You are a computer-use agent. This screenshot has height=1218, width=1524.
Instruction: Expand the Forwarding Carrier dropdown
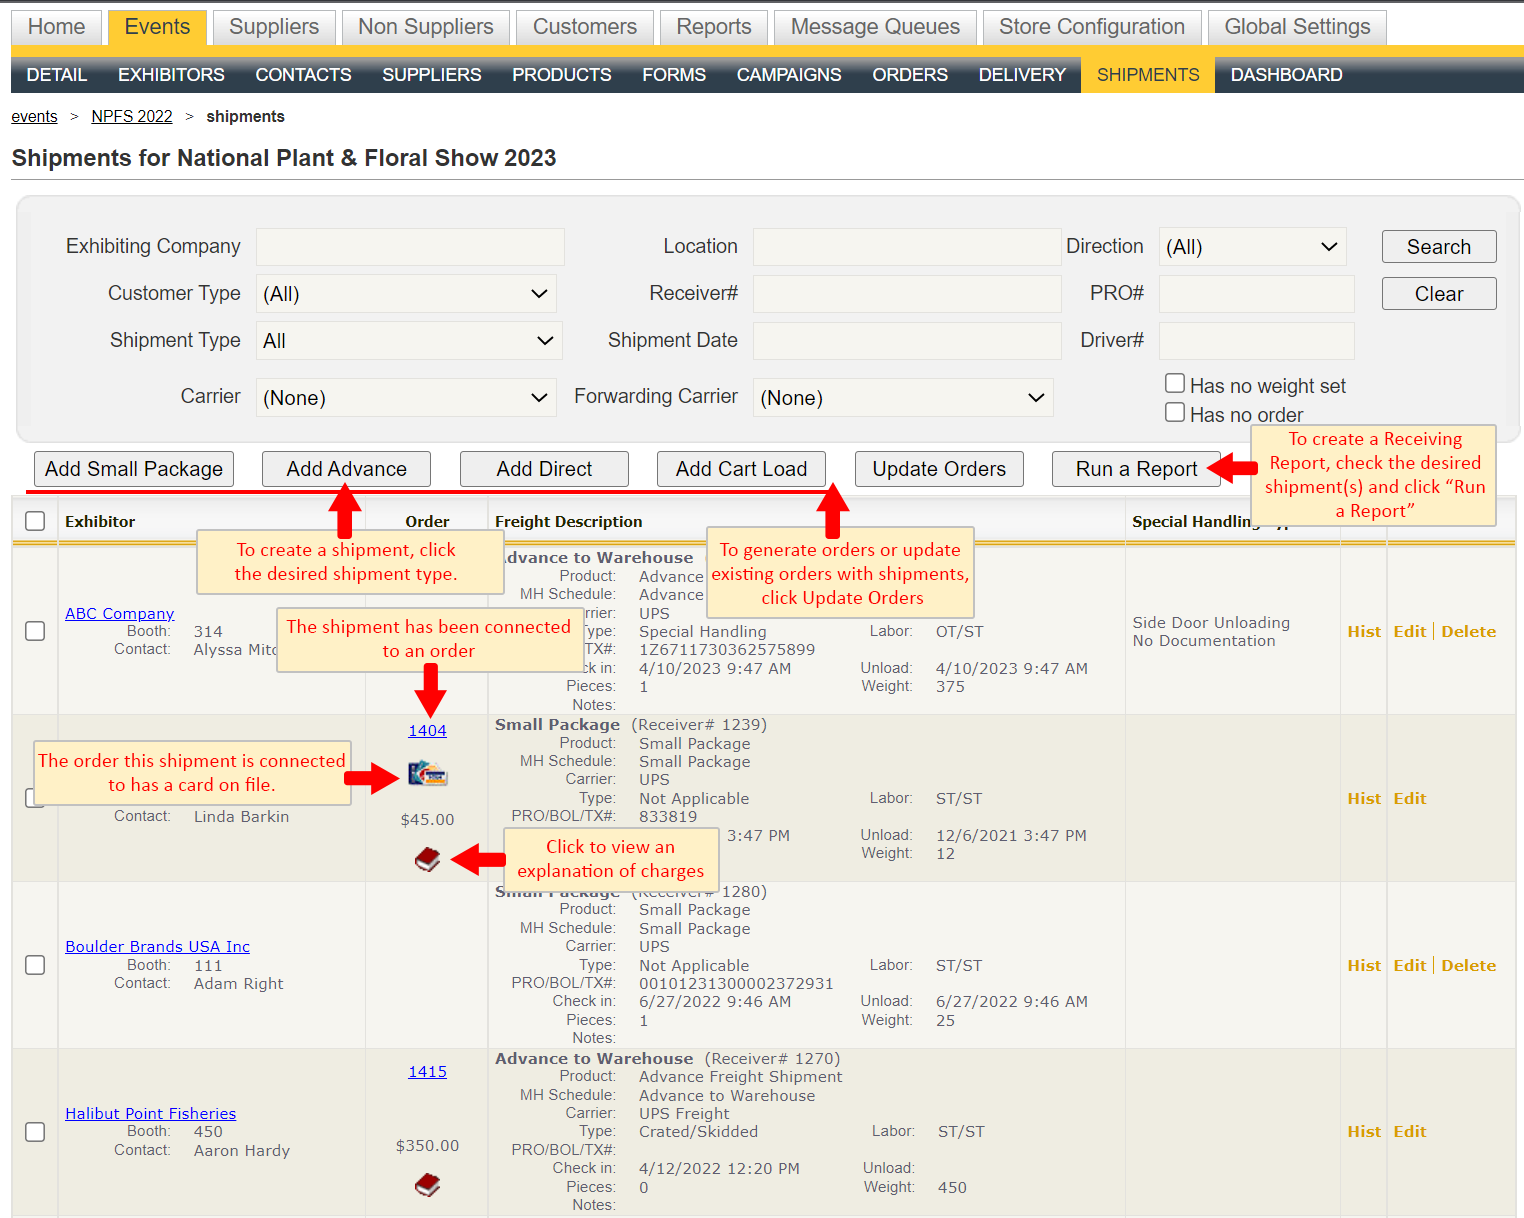pos(902,398)
